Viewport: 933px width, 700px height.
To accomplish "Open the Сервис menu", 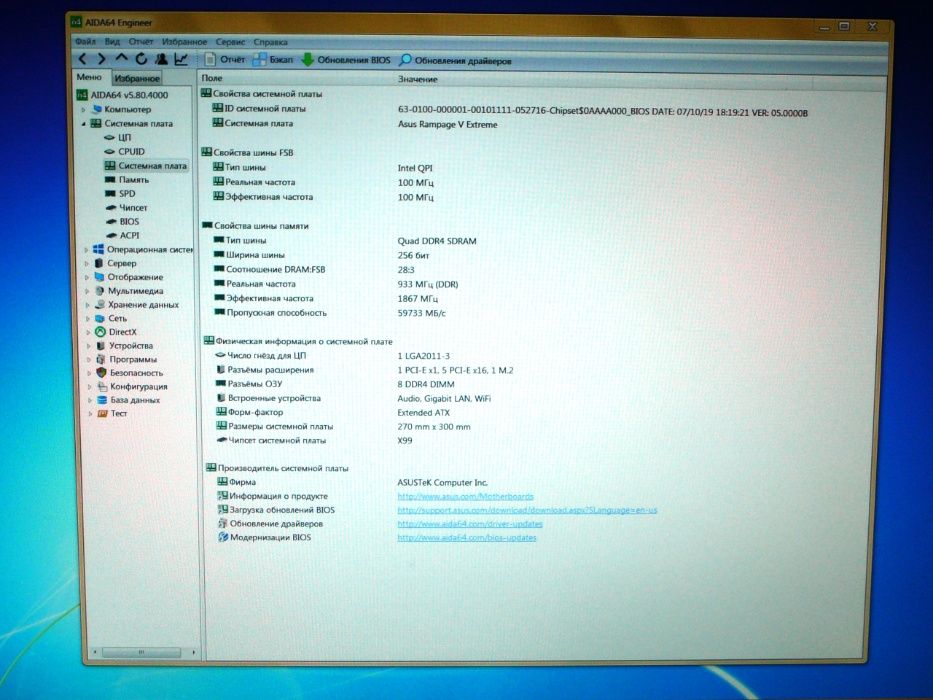I will [230, 42].
